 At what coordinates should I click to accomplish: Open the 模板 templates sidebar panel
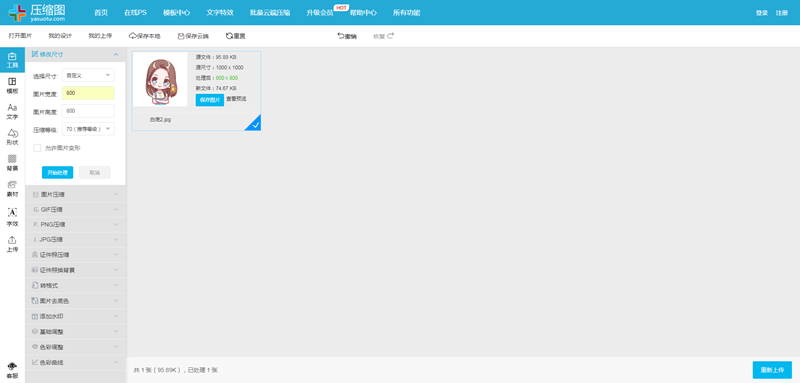coord(12,86)
